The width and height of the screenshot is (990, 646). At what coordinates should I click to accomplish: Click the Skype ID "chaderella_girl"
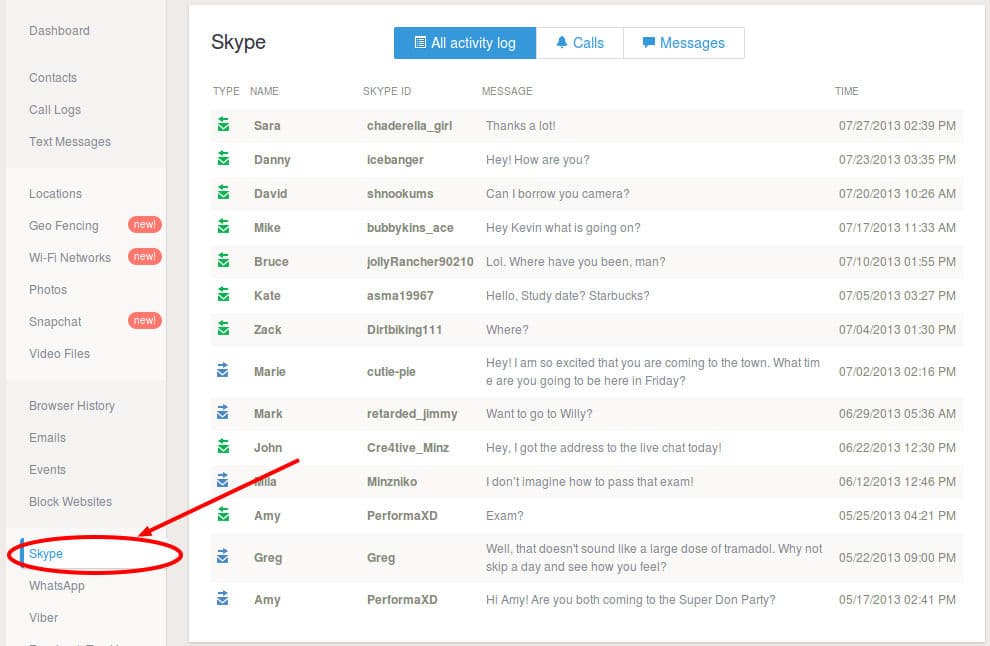click(410, 126)
